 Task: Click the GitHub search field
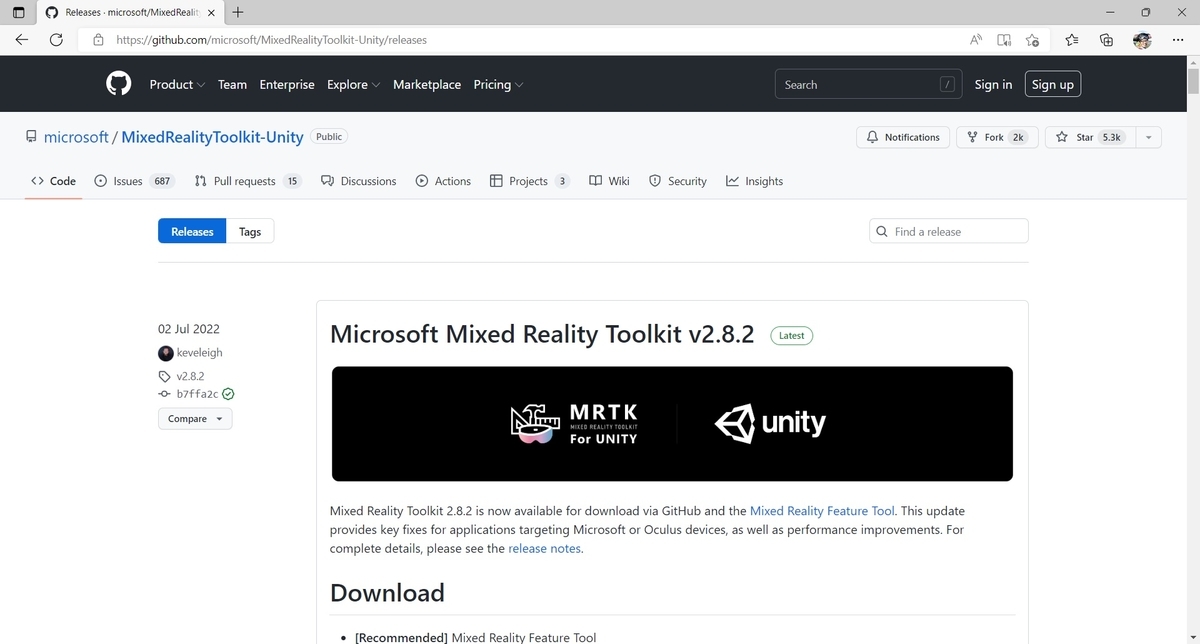pos(868,85)
